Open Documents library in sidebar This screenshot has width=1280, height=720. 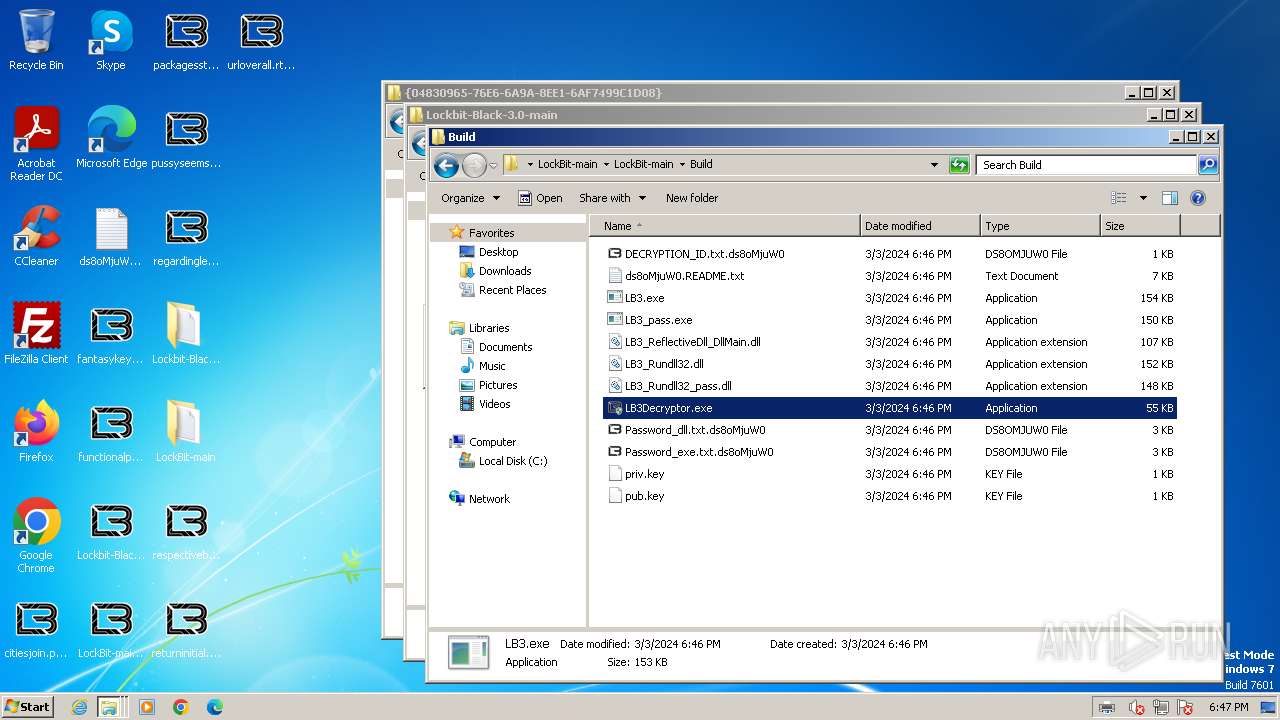tap(505, 347)
